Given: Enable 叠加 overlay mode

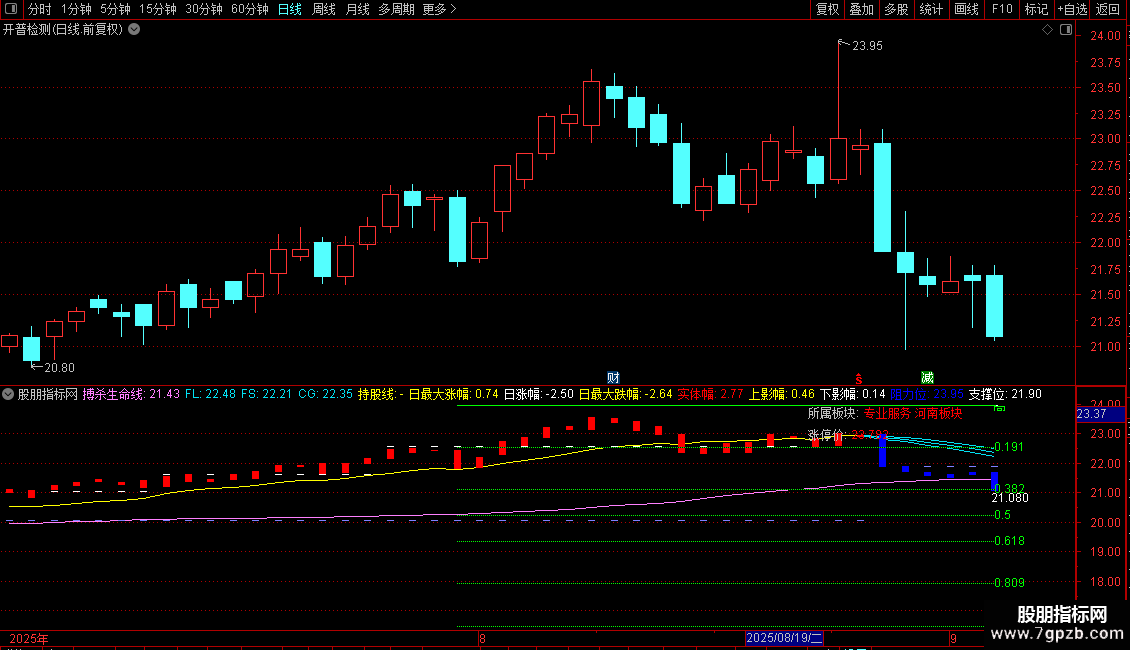Looking at the screenshot, I should pos(861,9).
